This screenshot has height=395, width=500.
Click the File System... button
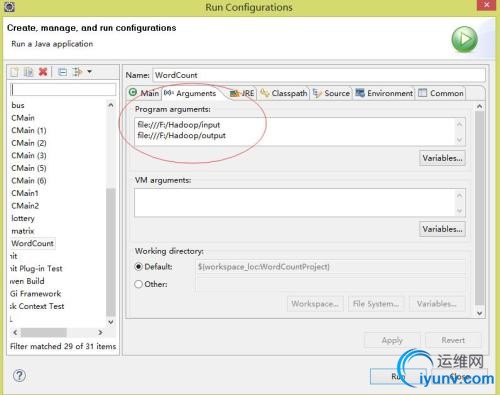point(376,304)
